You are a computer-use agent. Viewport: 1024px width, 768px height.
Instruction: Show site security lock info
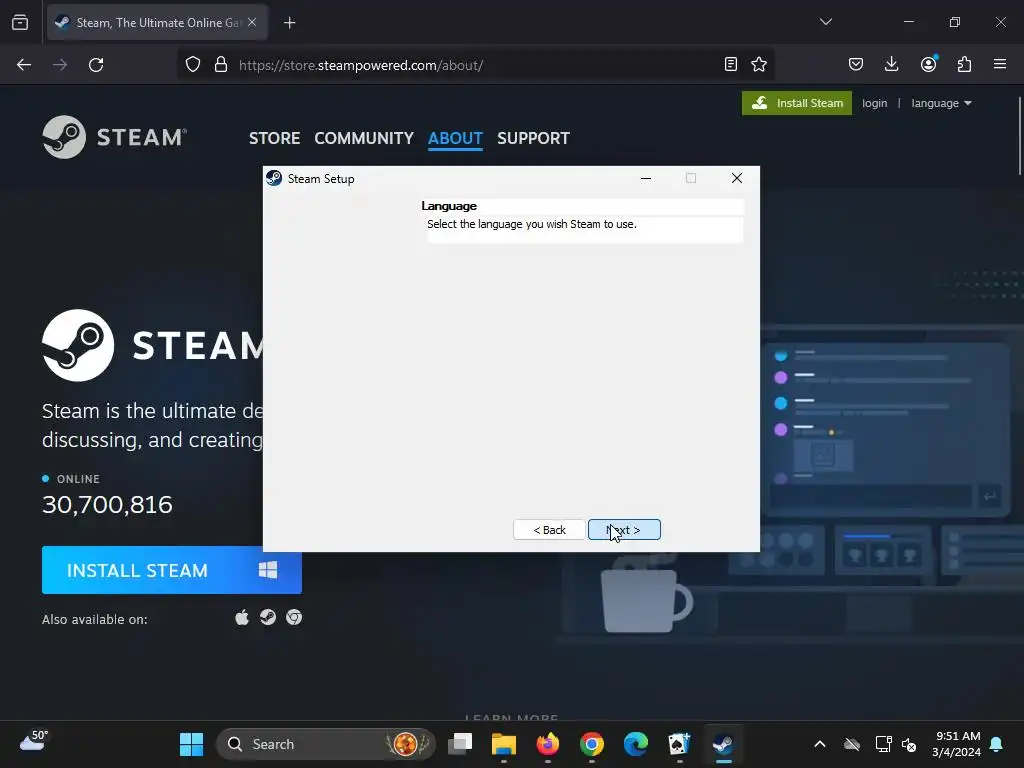[x=221, y=65]
